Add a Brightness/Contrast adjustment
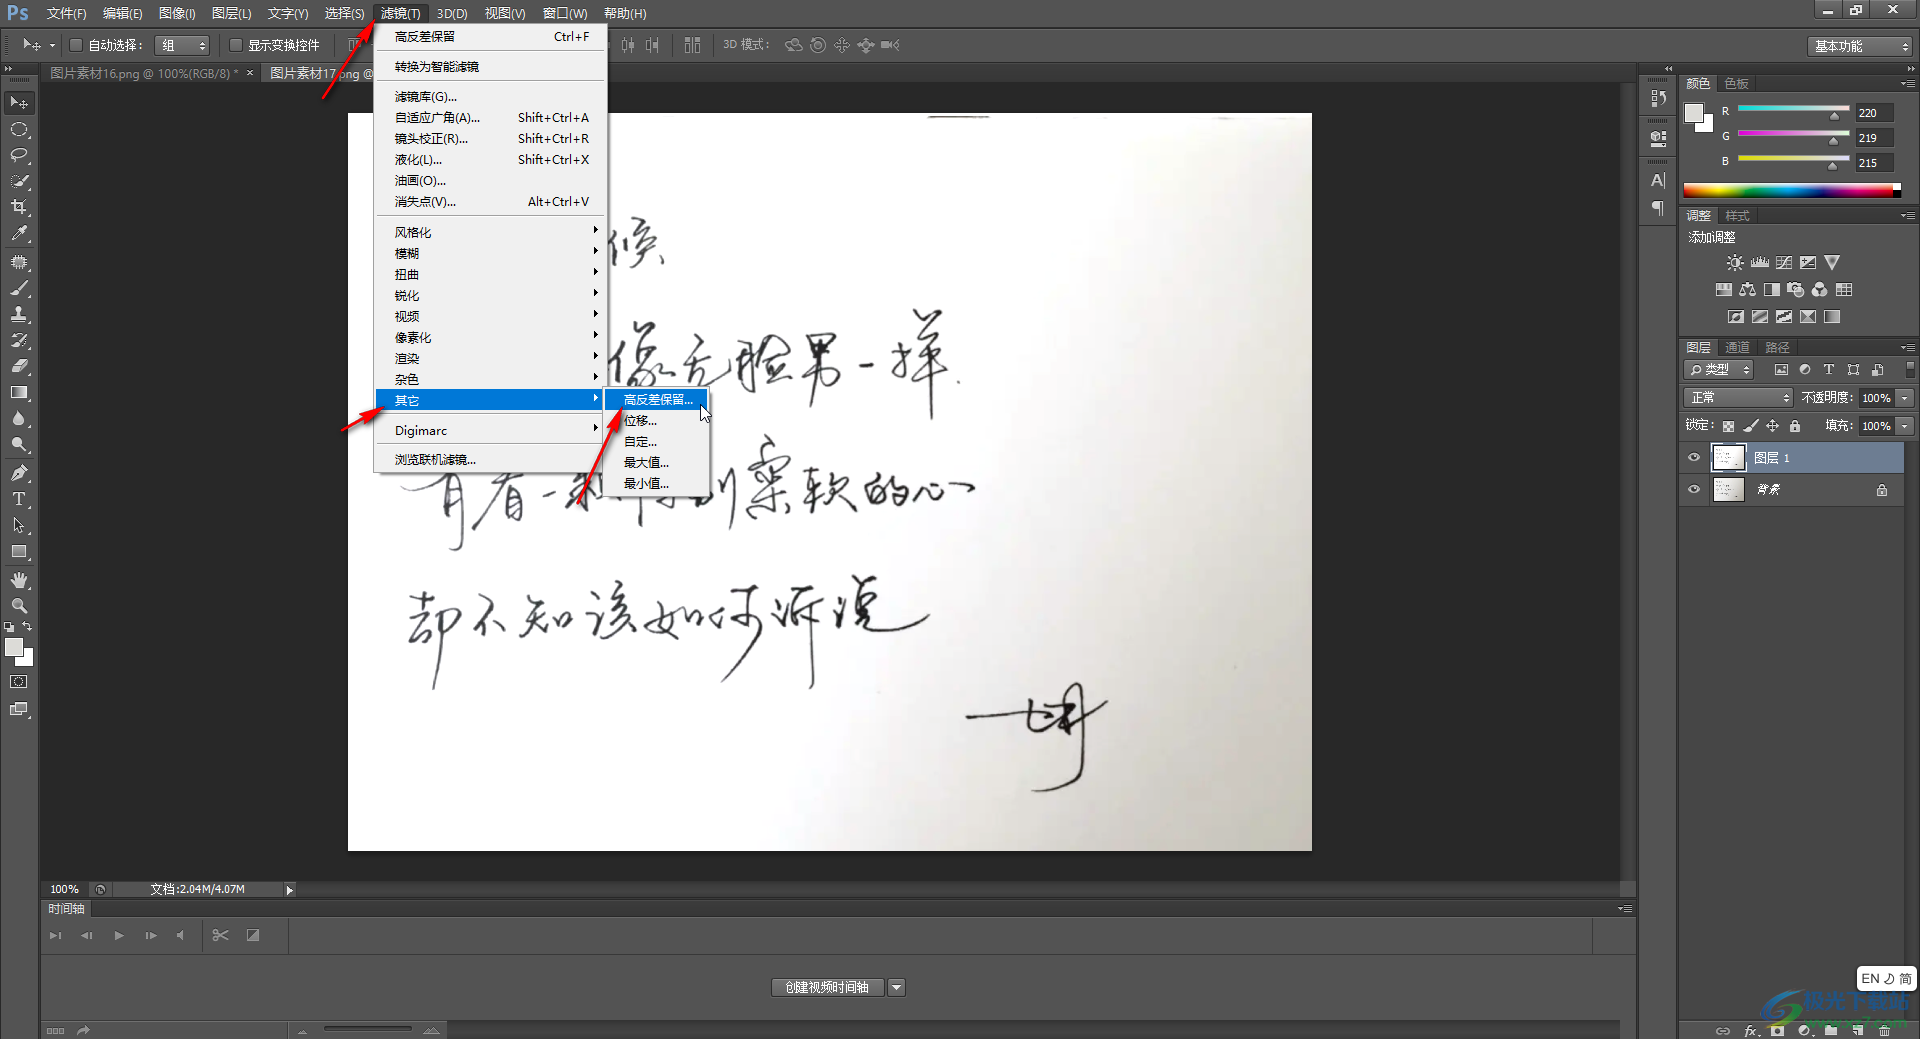1920x1039 pixels. [1735, 263]
